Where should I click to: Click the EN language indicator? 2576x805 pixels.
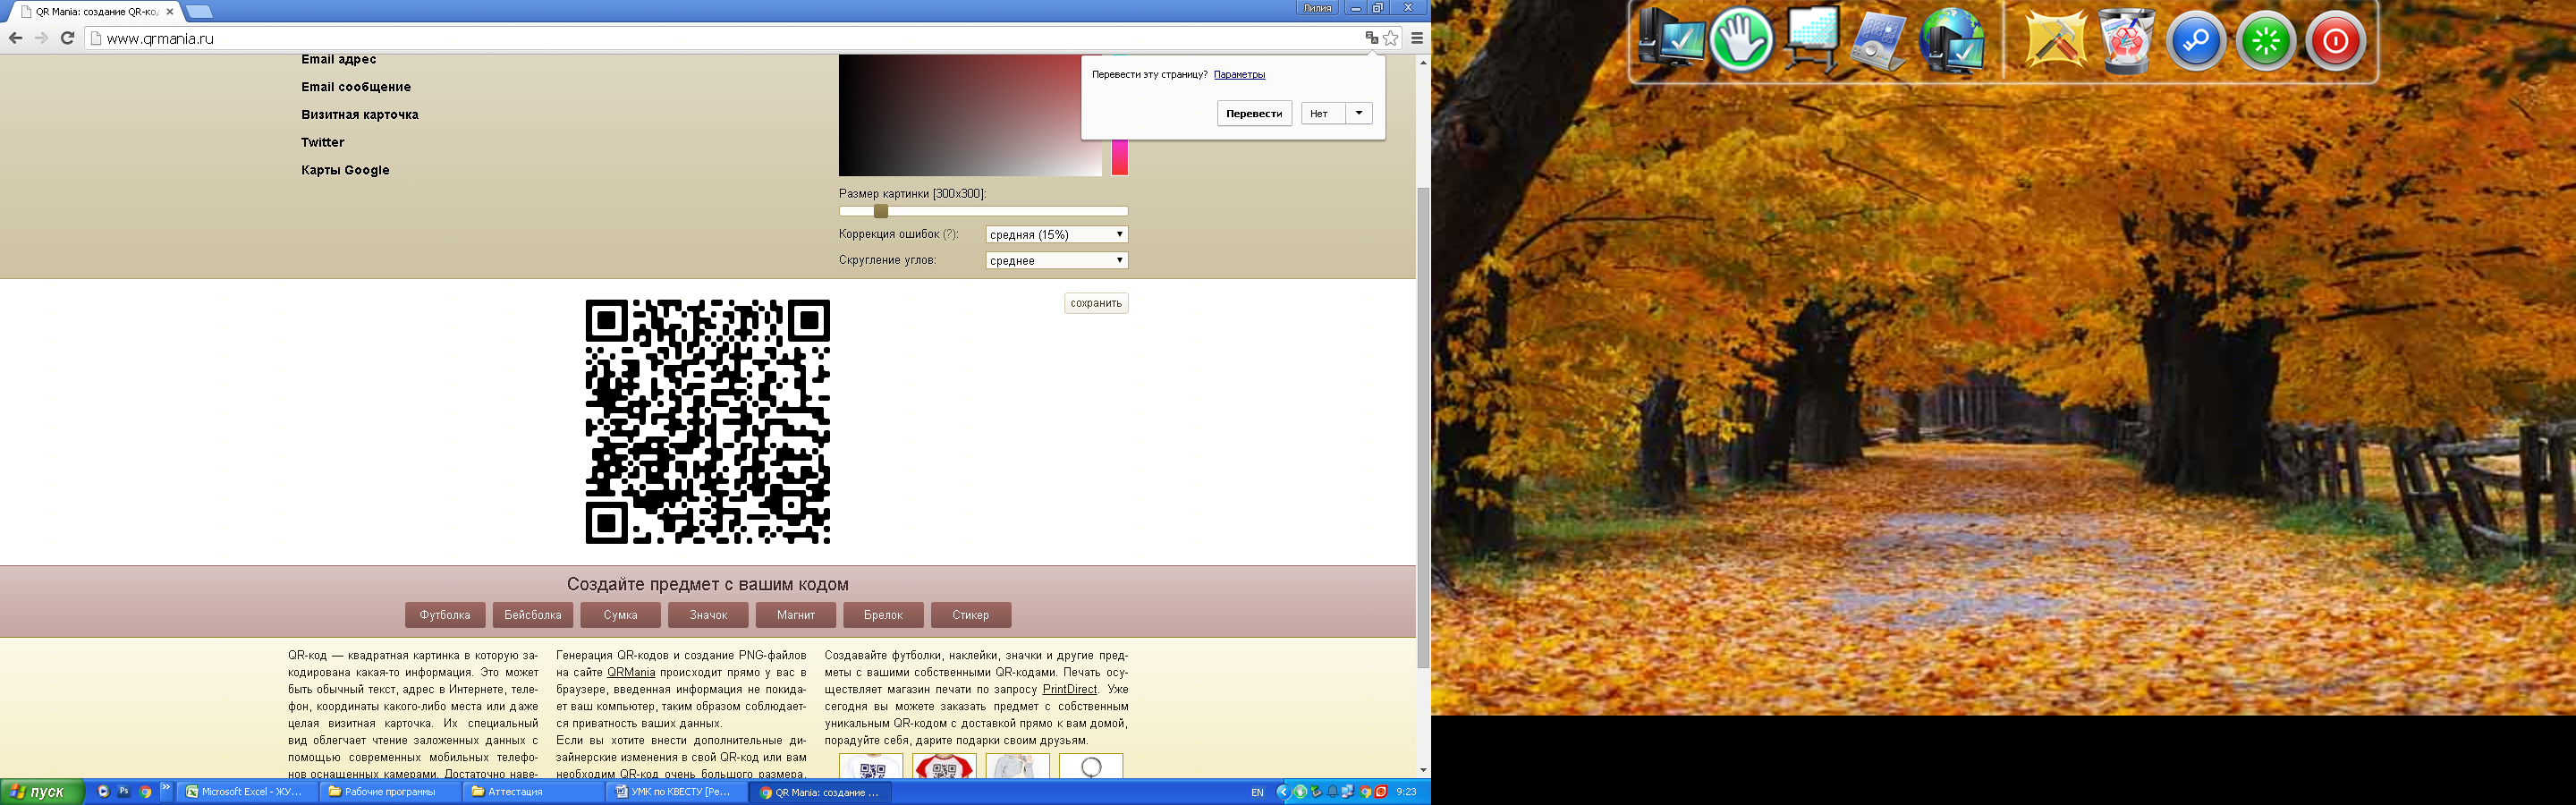1257,792
